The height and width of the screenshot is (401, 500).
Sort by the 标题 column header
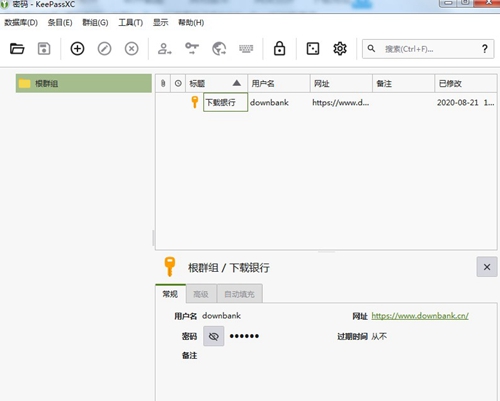pyautogui.click(x=217, y=83)
